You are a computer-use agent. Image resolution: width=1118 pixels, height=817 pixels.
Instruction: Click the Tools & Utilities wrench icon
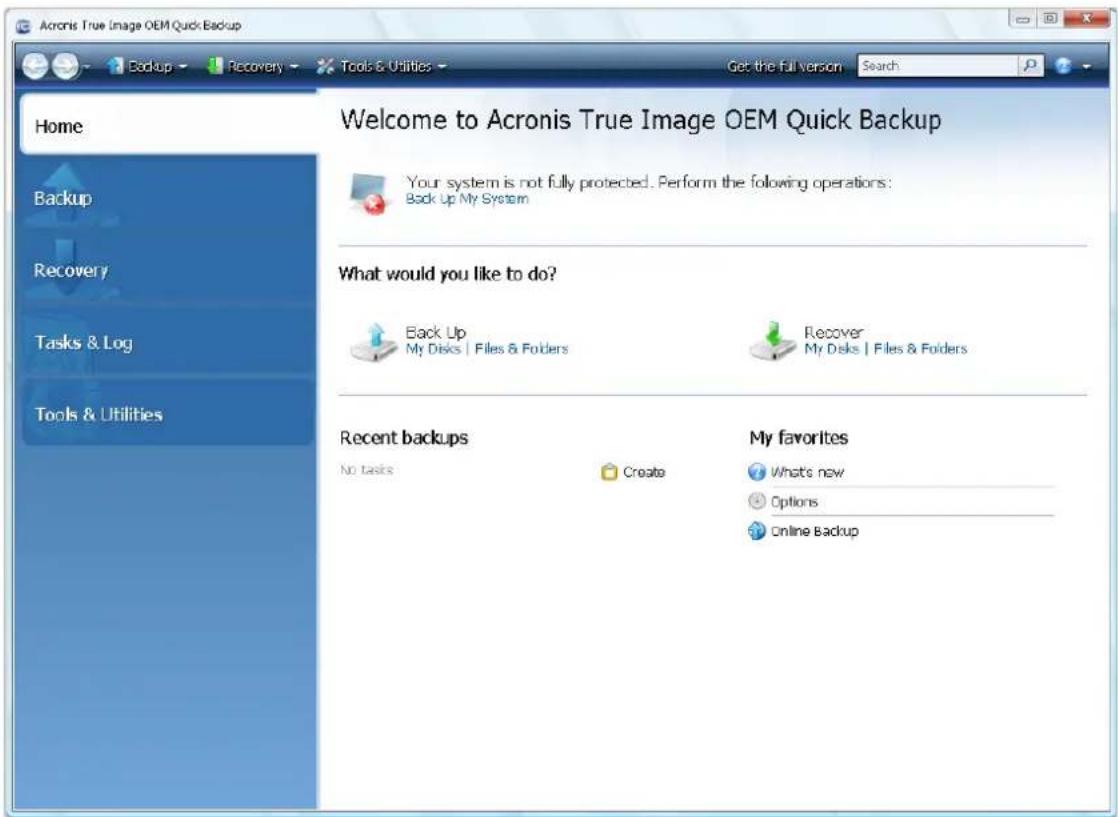[325, 66]
